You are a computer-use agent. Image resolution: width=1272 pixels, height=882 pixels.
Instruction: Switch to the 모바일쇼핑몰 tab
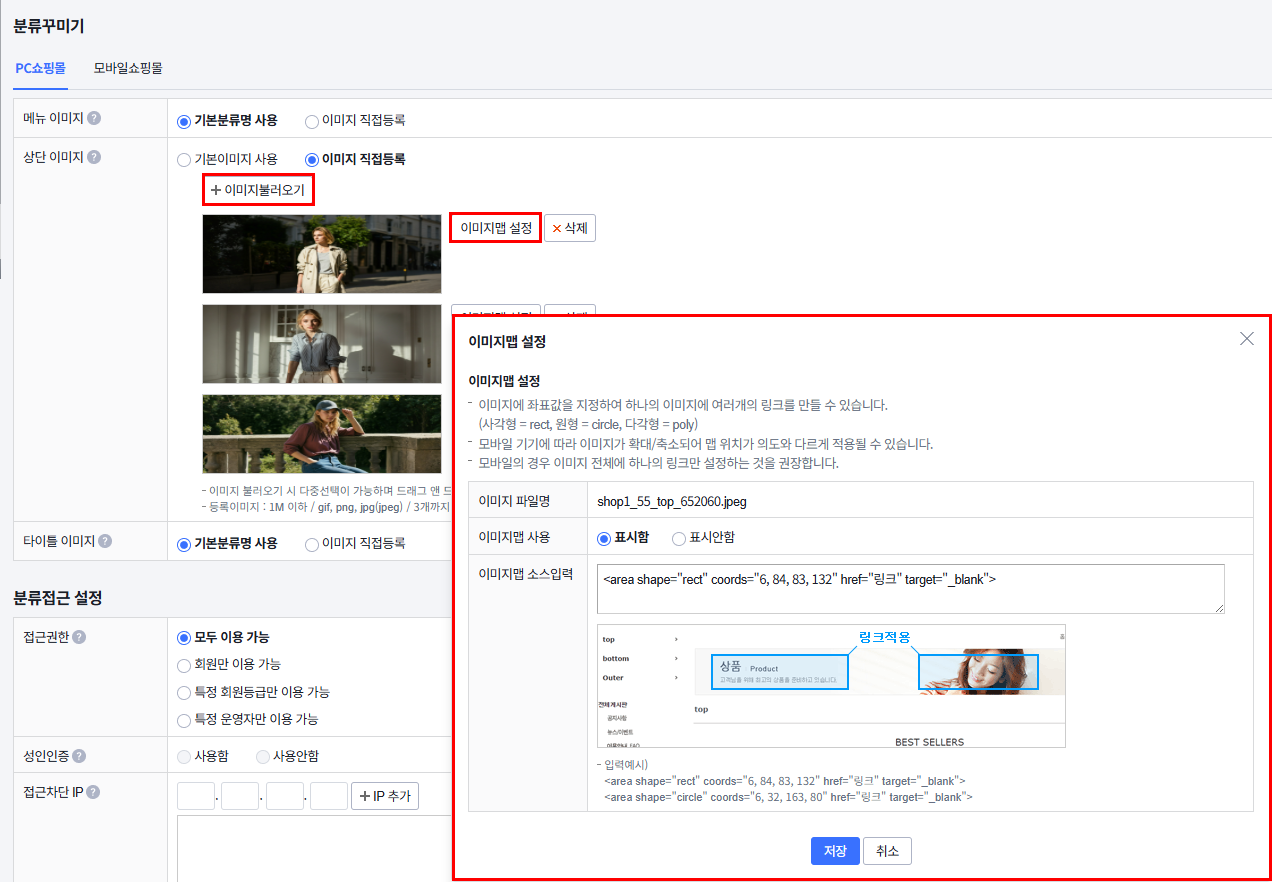tap(128, 68)
